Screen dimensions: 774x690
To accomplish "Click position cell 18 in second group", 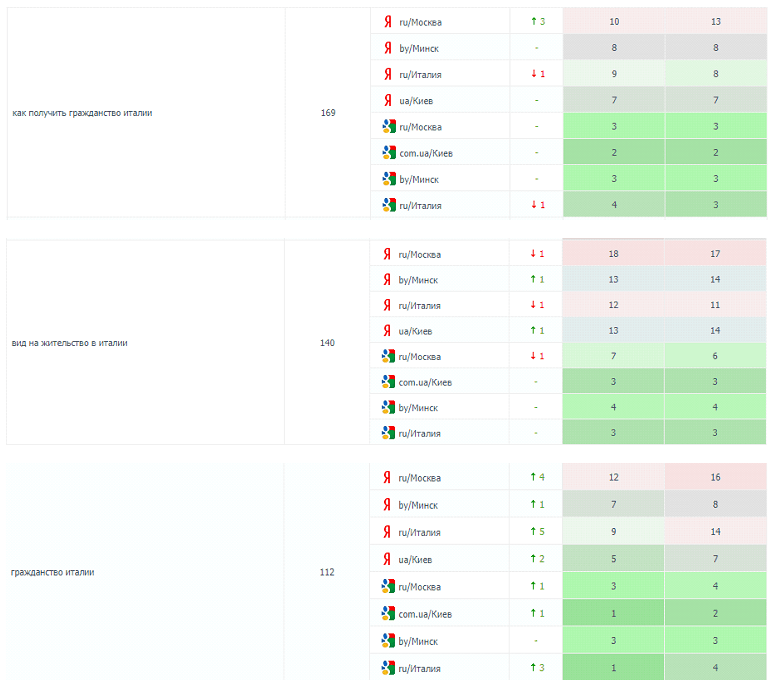I will [x=614, y=254].
